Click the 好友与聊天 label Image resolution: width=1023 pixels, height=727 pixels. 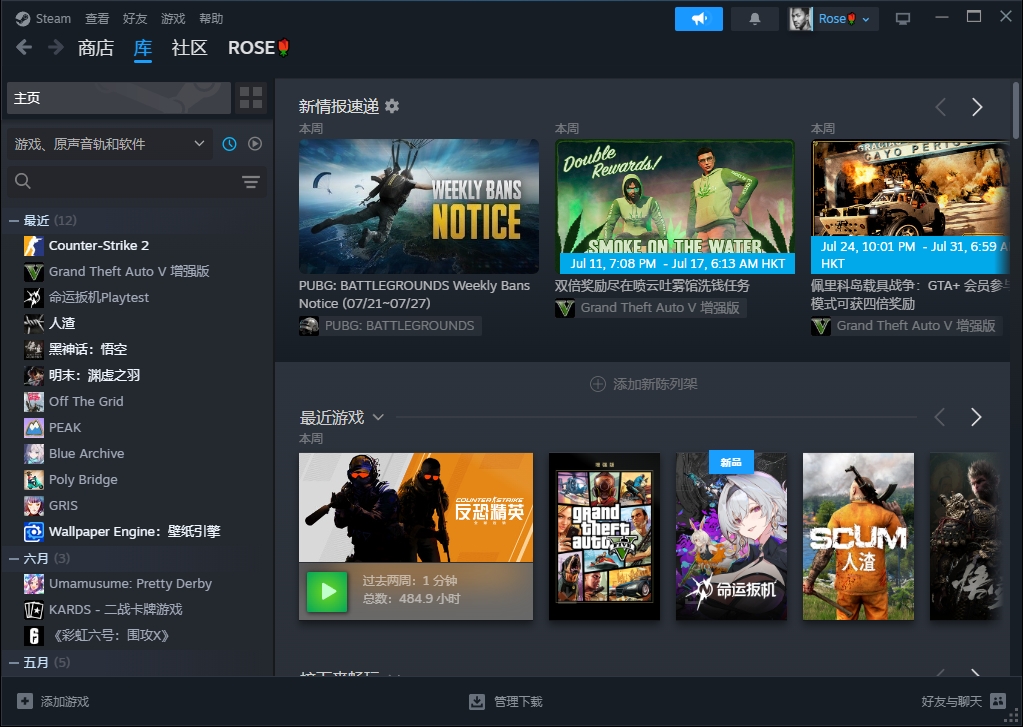(951, 702)
